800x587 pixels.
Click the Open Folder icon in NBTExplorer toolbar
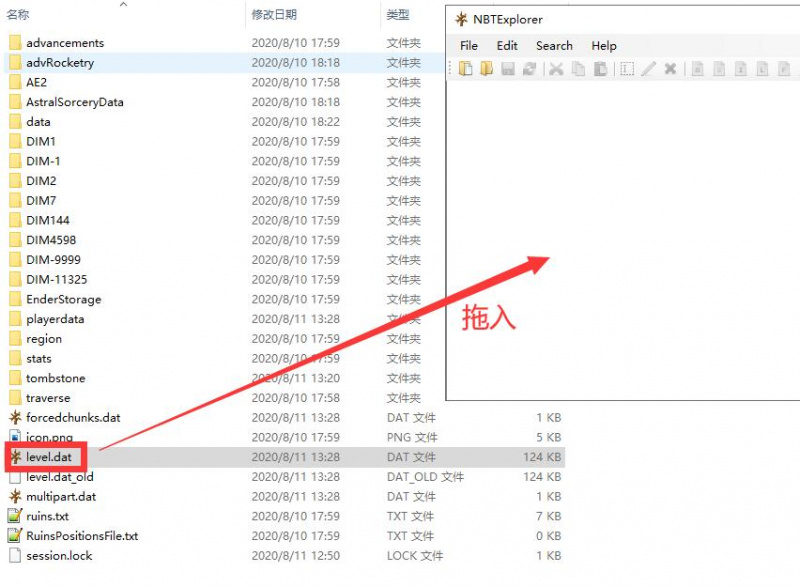coord(486,69)
